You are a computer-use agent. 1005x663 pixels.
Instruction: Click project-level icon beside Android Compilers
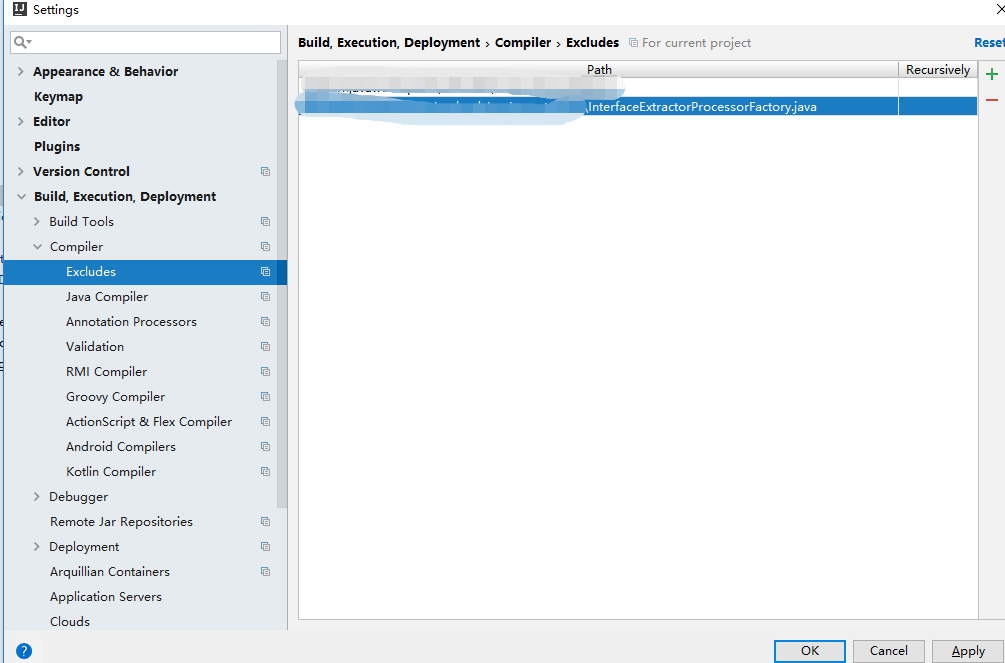pyautogui.click(x=265, y=447)
